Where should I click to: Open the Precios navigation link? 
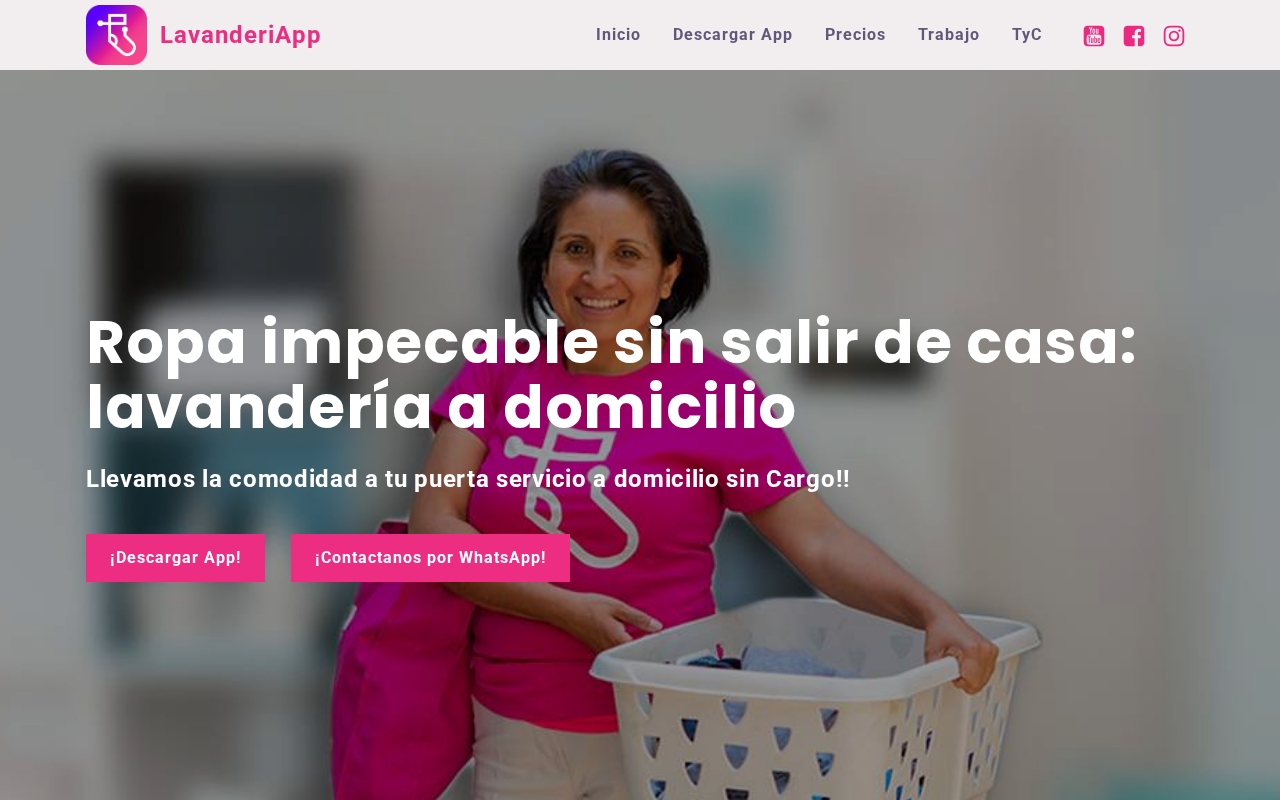(x=855, y=35)
